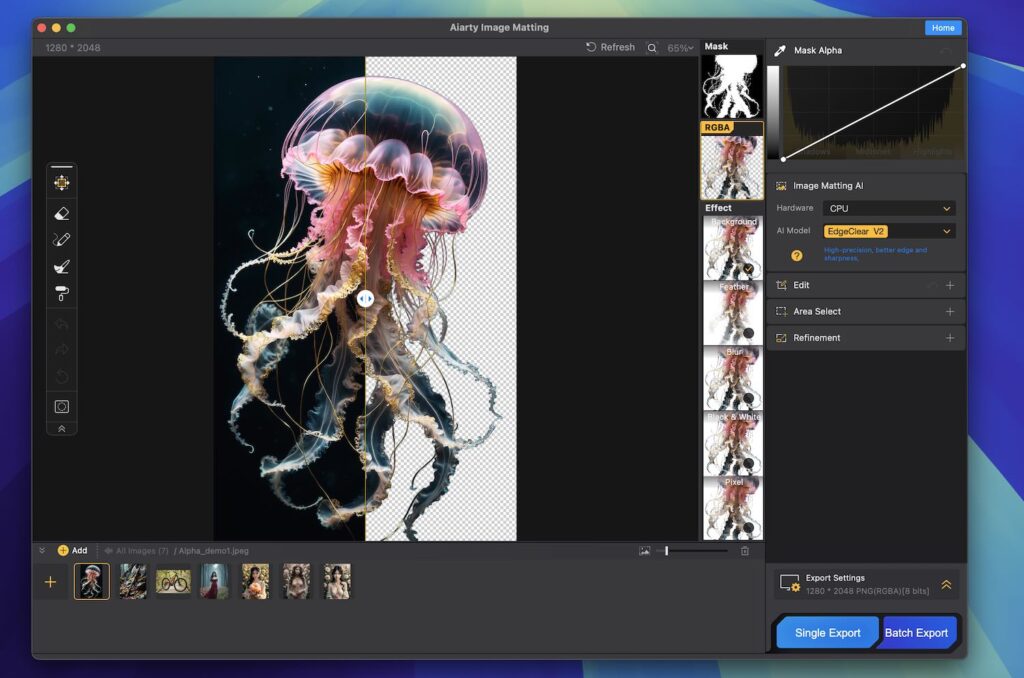Click the Export Settings title
The image size is (1024, 678).
pos(835,578)
